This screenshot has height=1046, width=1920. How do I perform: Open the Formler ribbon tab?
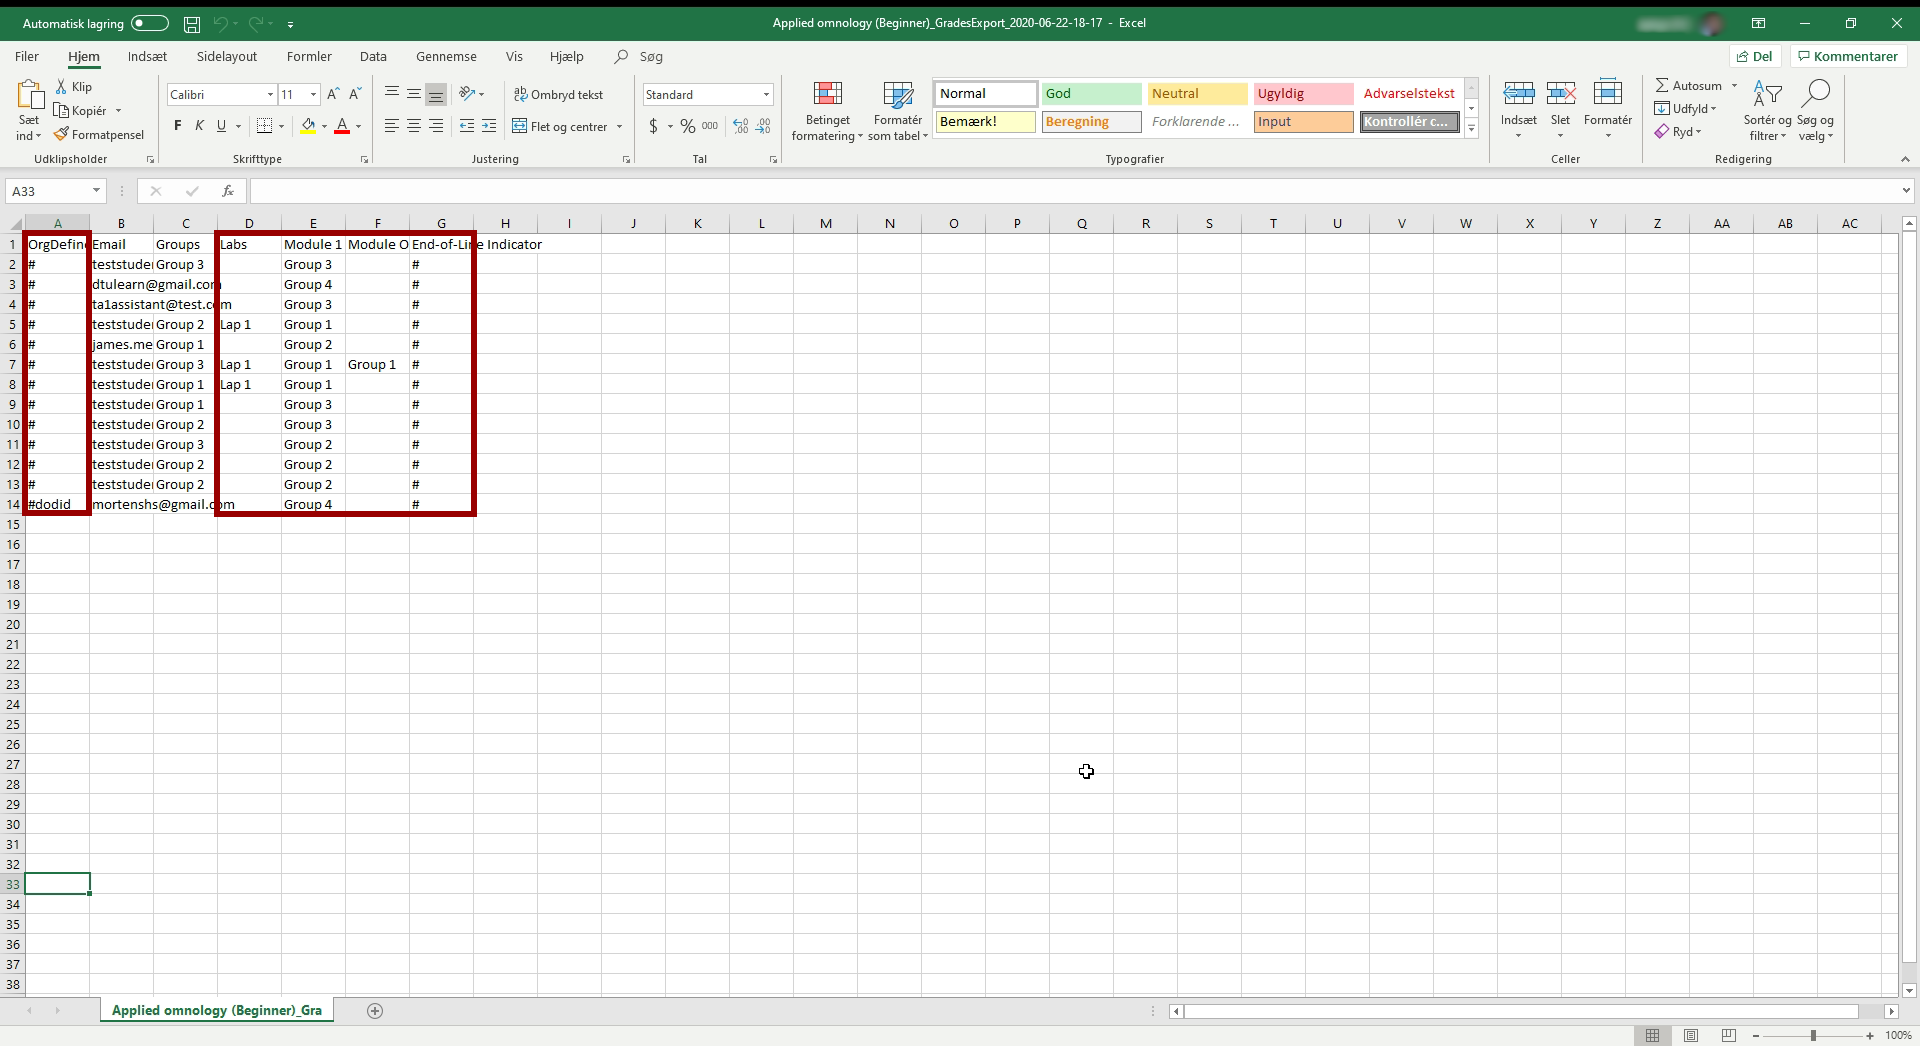(309, 57)
